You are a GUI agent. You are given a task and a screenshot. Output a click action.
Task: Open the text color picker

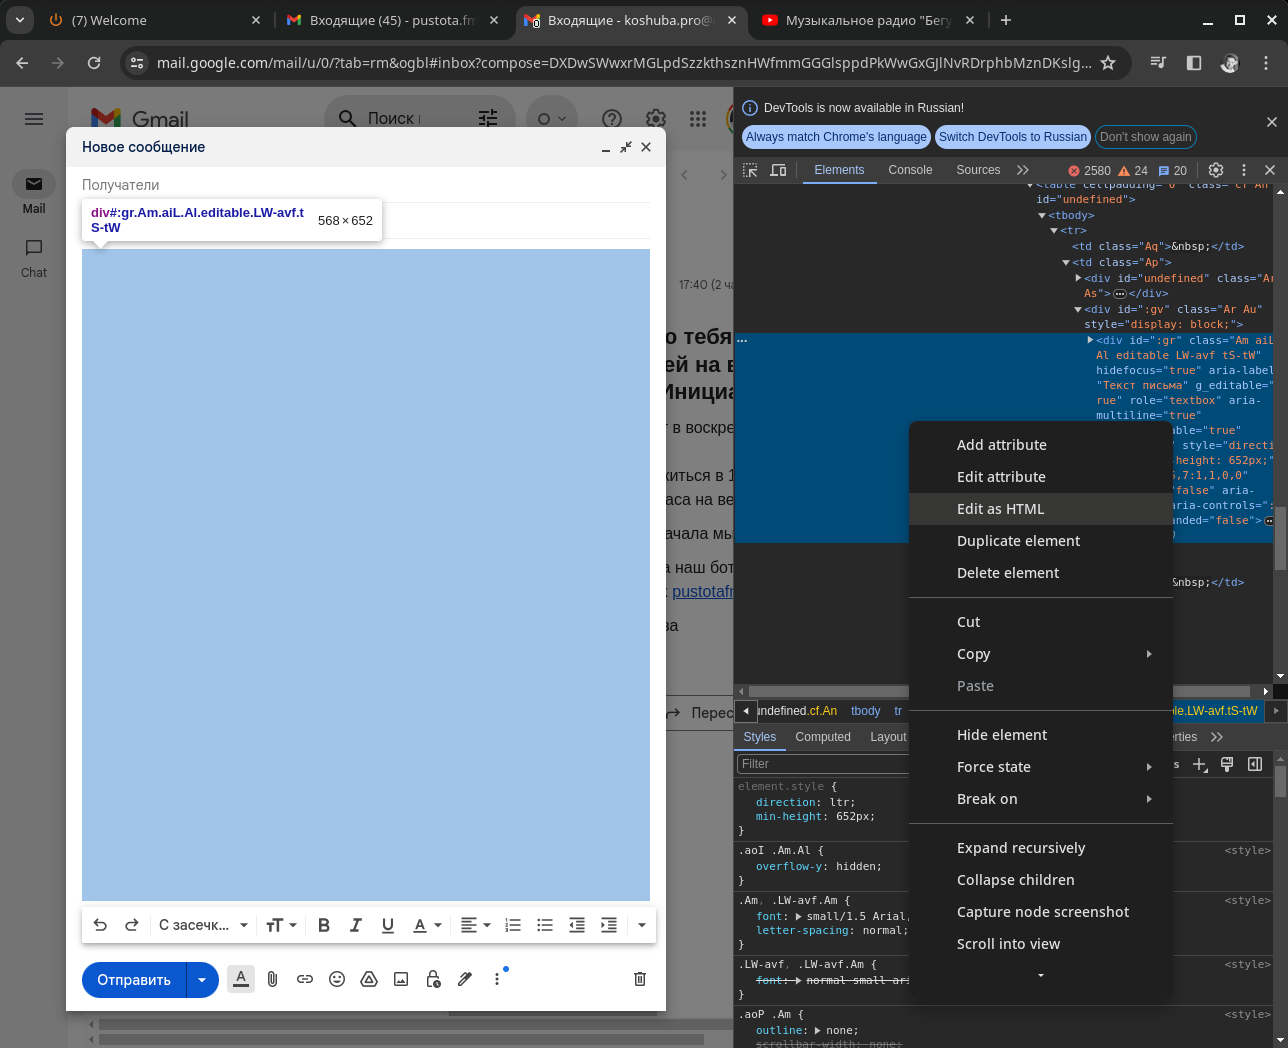[427, 925]
